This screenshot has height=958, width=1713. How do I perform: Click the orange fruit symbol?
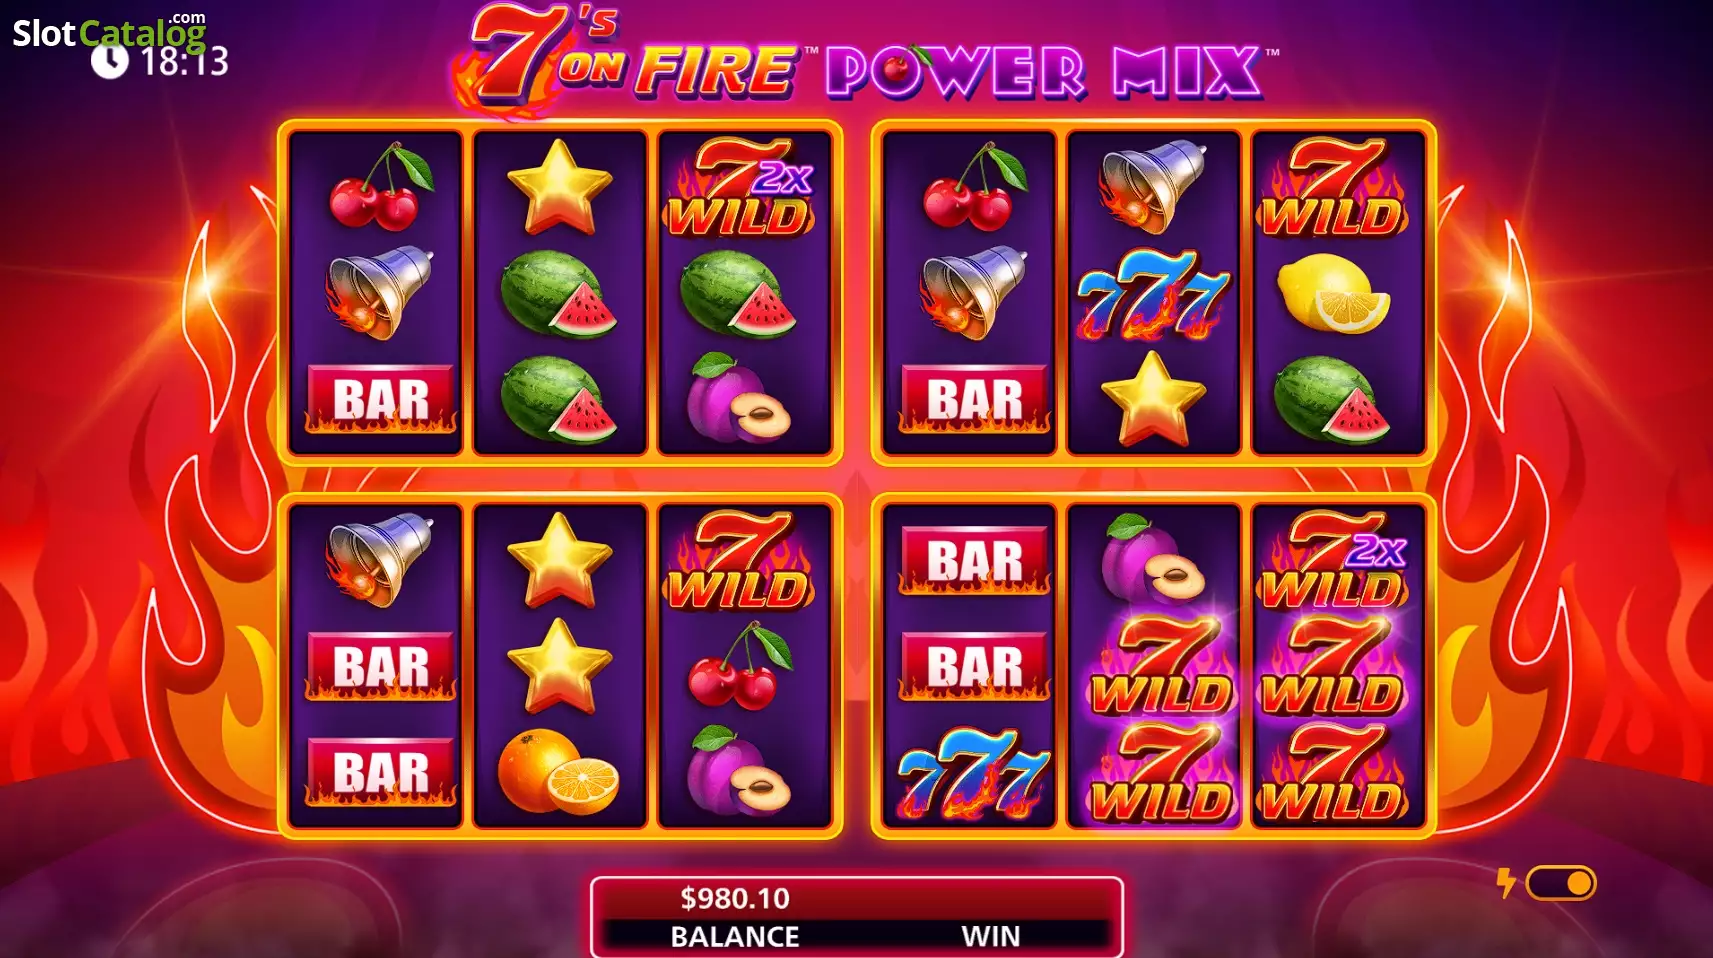[558, 771]
